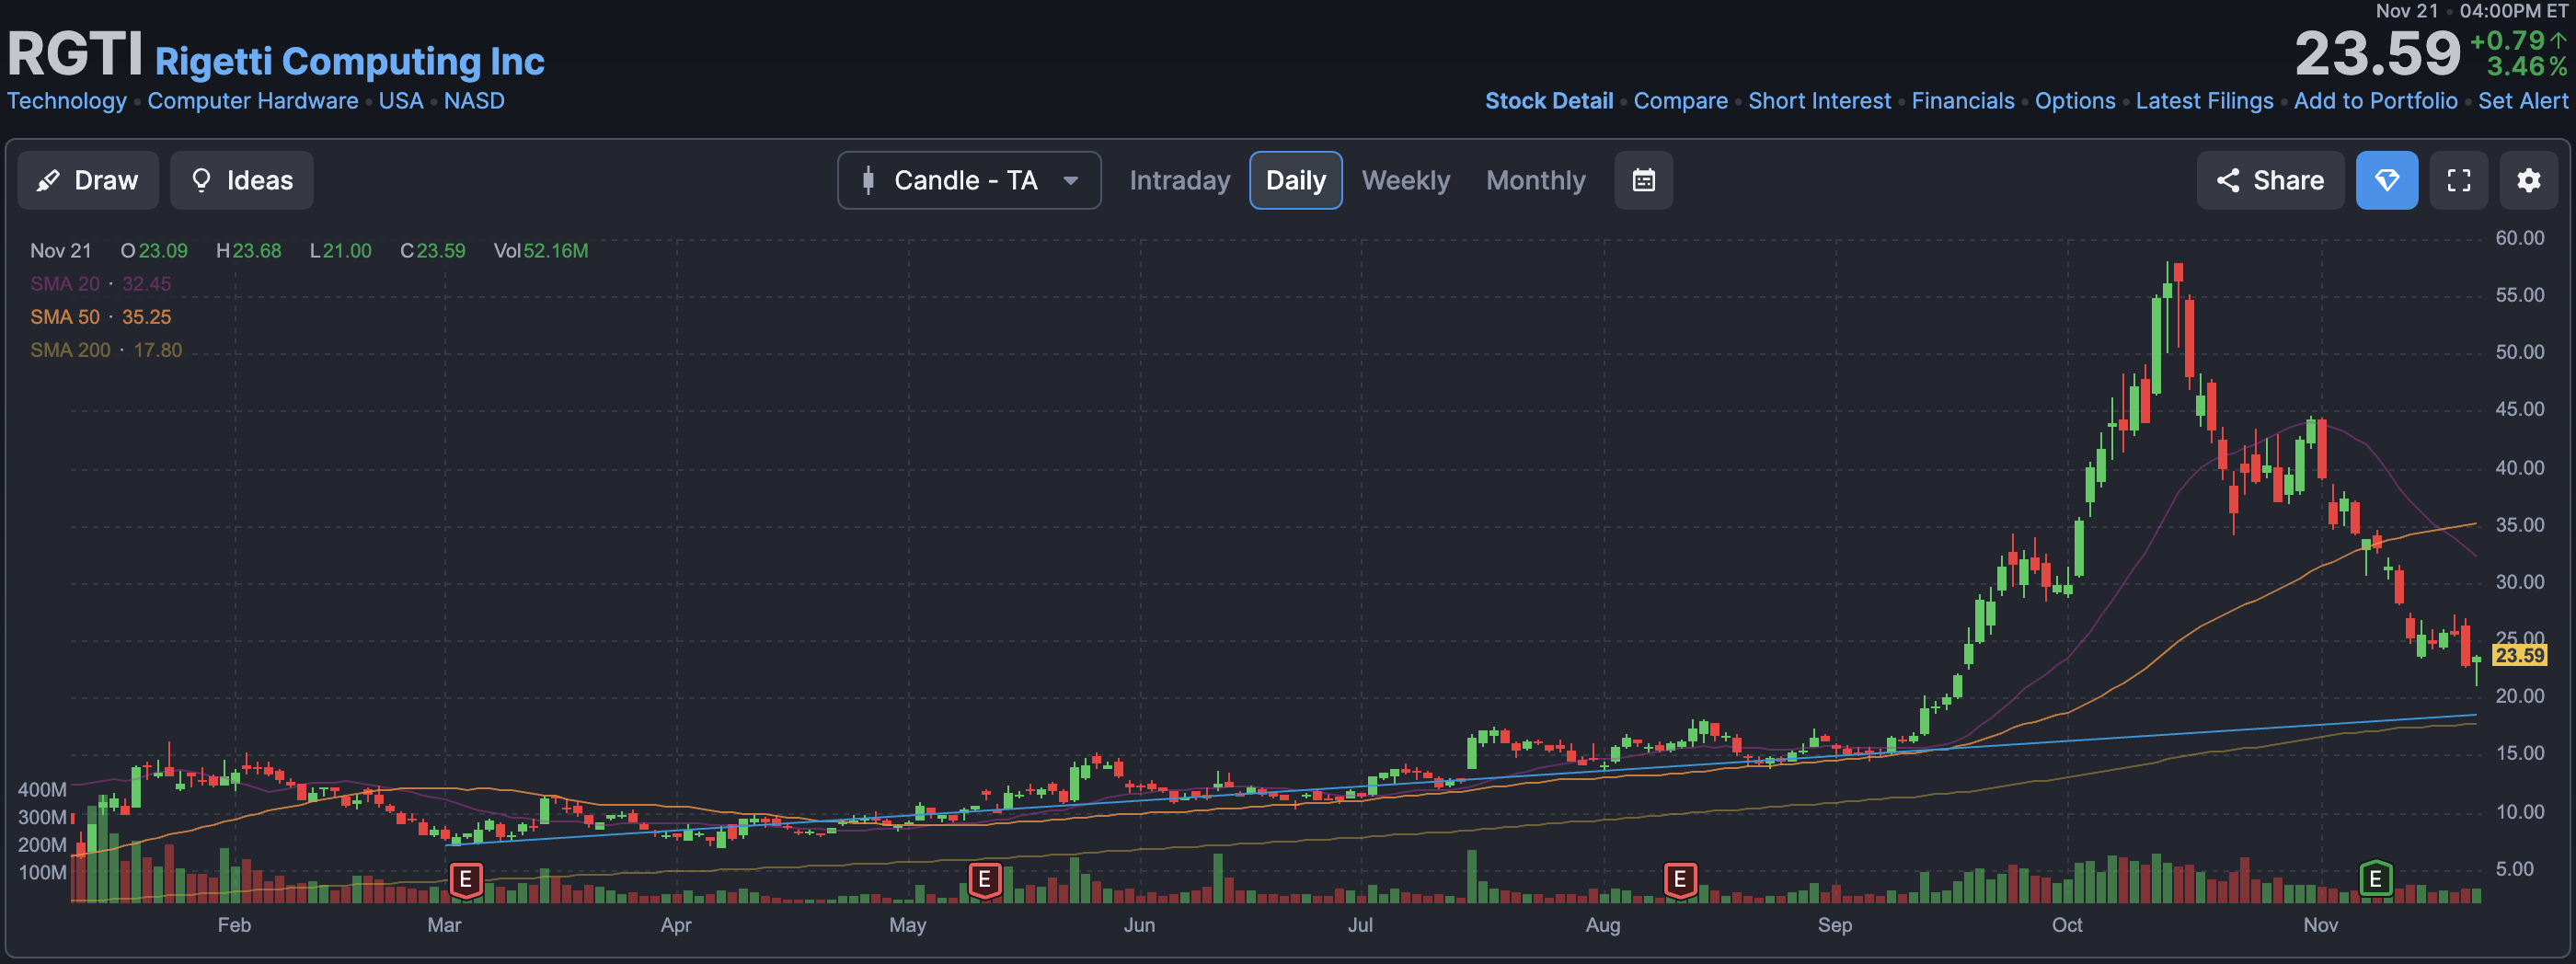Click the Set Alert link

(x=2522, y=101)
